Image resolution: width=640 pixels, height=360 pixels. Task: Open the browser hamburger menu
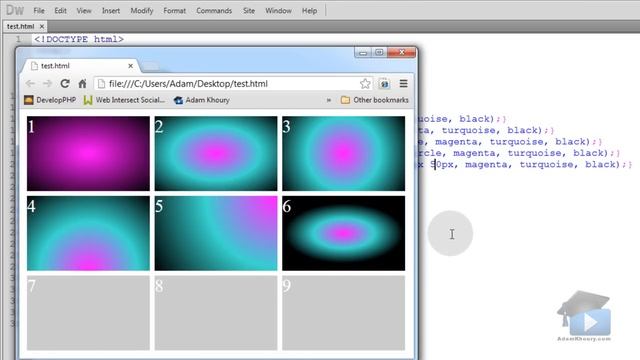pos(404,84)
